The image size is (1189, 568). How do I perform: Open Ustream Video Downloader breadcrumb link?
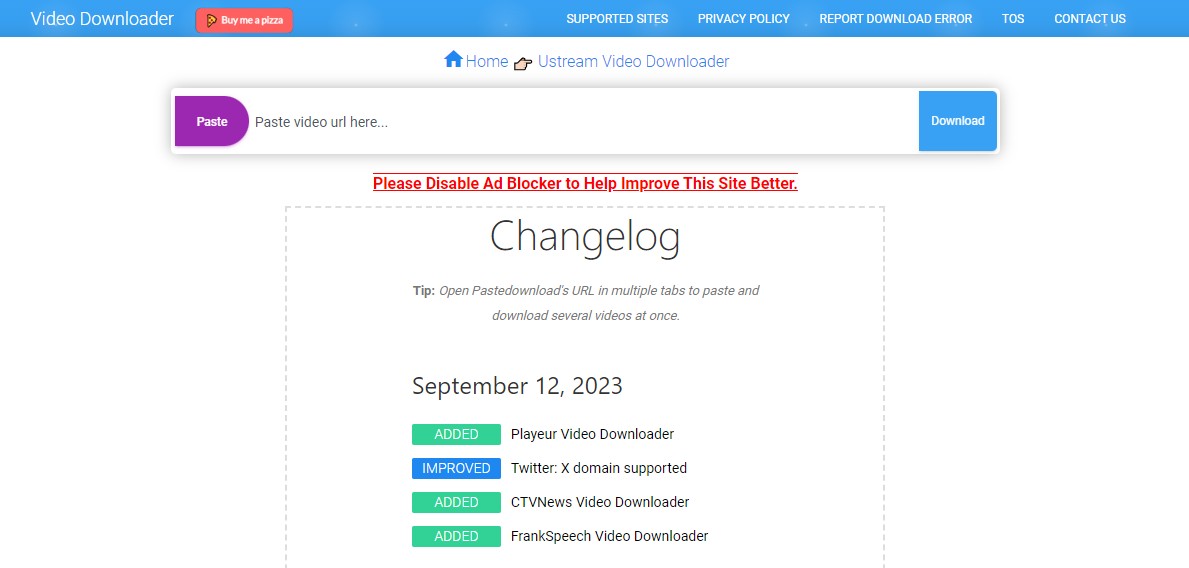(633, 62)
